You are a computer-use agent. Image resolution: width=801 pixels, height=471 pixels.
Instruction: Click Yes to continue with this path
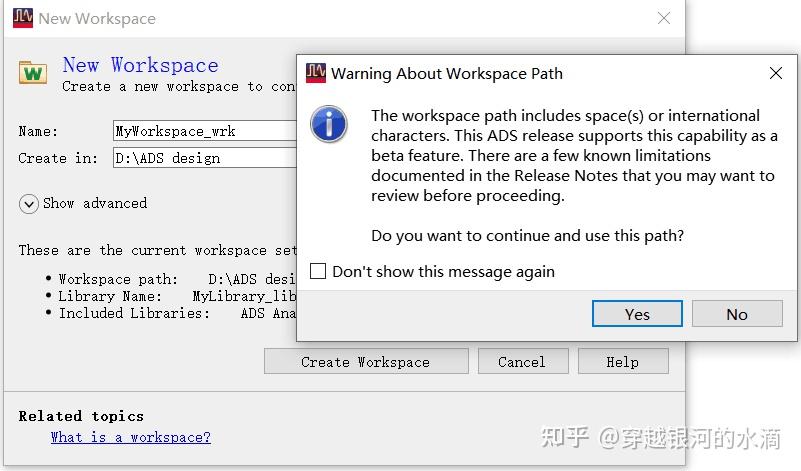[x=637, y=314]
